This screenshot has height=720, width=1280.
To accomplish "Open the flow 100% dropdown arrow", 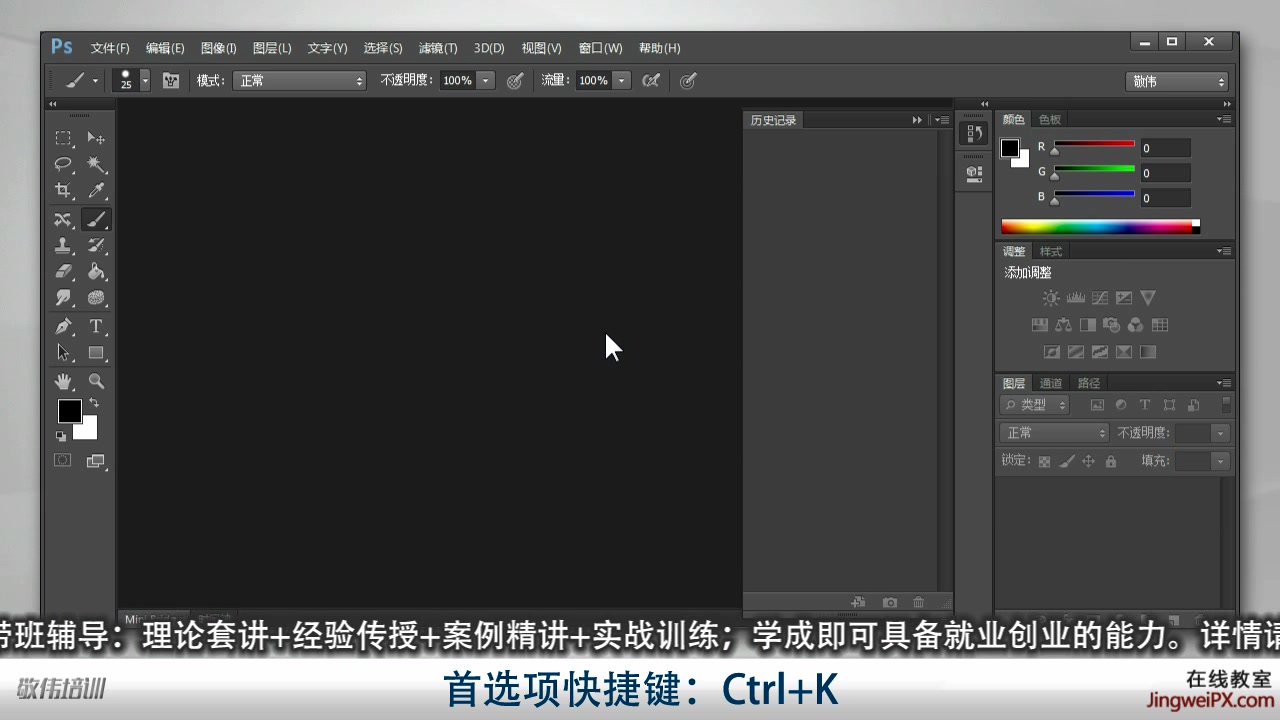I will pos(622,81).
